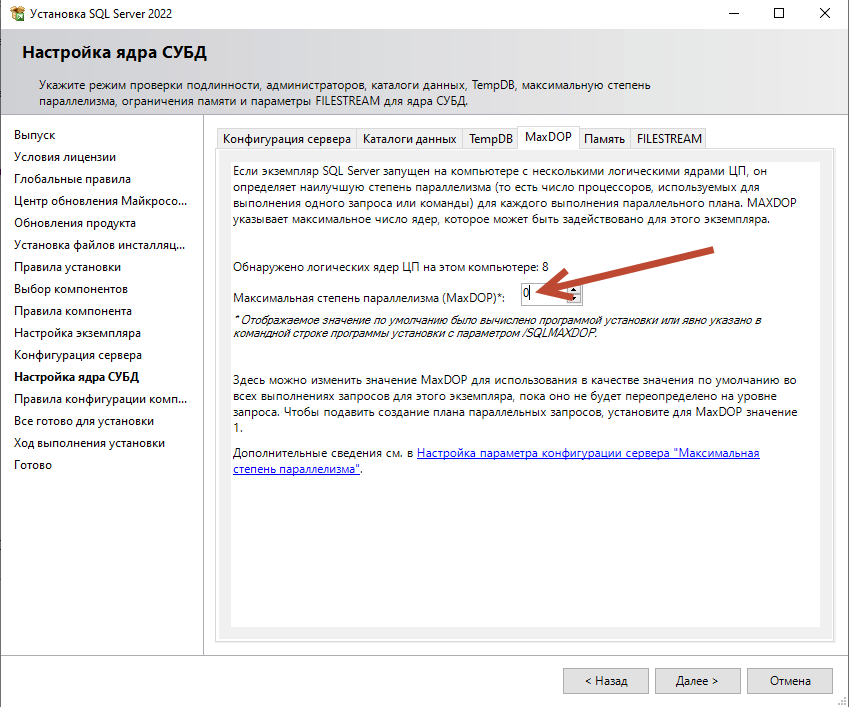
Task: Navigate to the Обновления продукта step
Action: [x=76, y=222]
